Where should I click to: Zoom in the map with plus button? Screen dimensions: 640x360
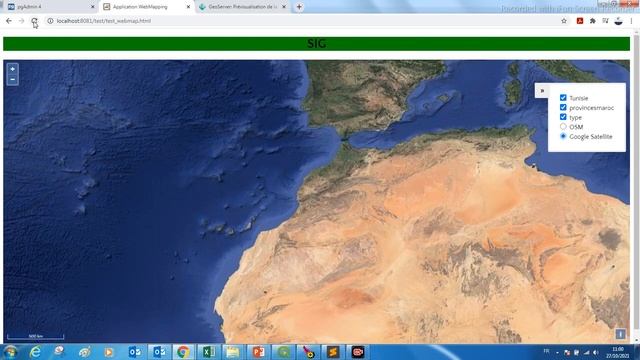coord(13,69)
